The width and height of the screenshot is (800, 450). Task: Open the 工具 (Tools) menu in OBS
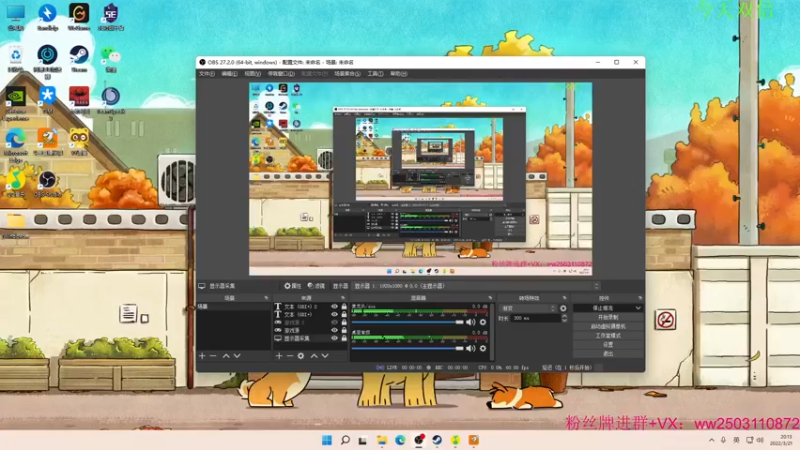click(375, 74)
